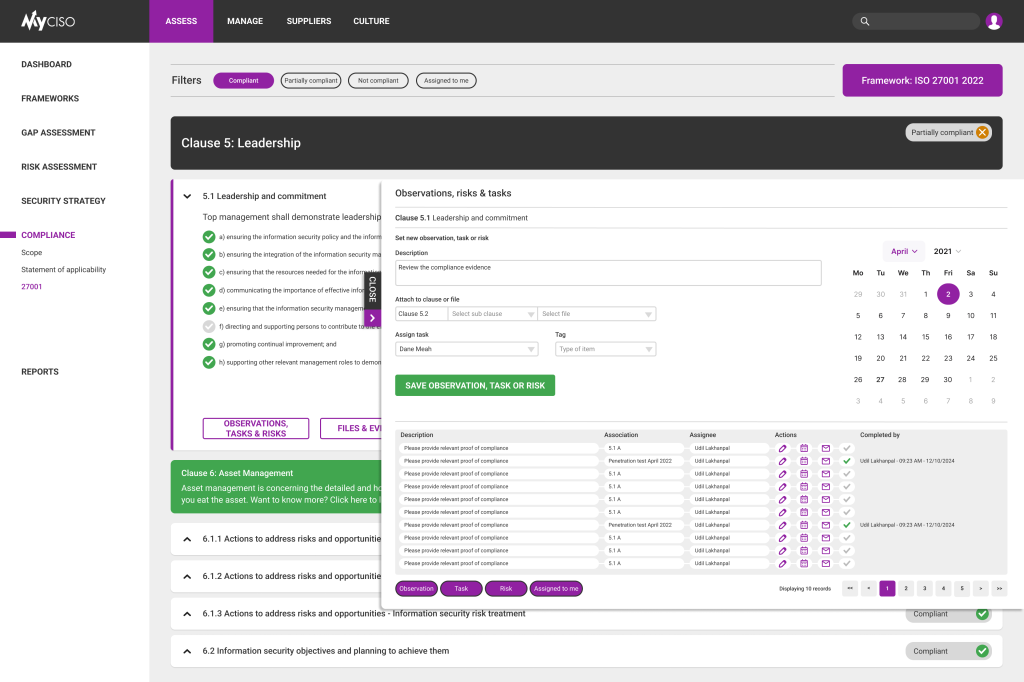
Task: Click SAVE OBSERVATION, TASK OR RISK
Action: click(474, 384)
